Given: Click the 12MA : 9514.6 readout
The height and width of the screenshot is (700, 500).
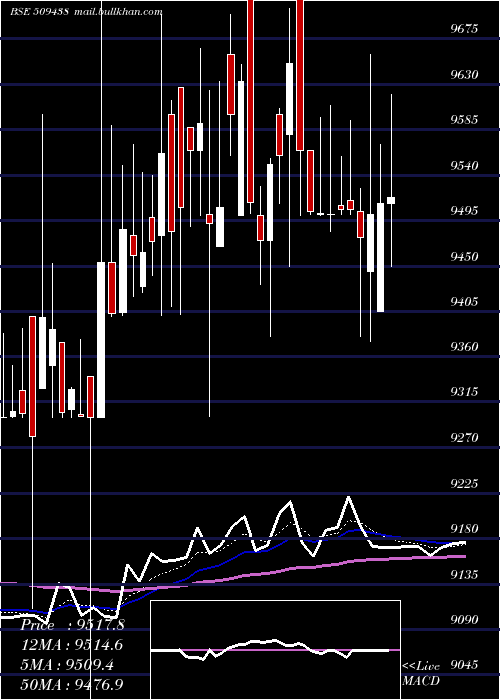Looking at the screenshot, I should [71, 646].
